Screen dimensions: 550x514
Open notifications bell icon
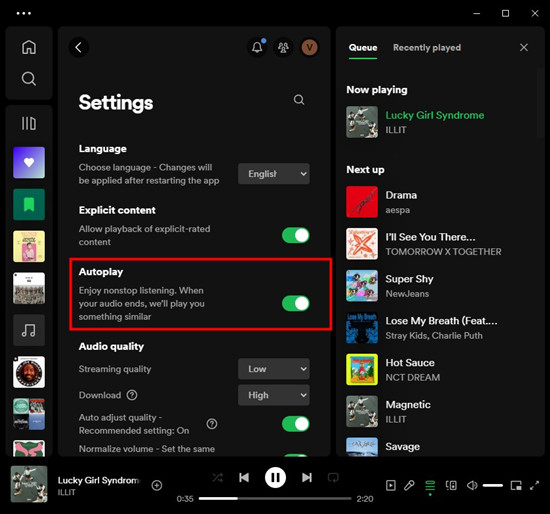click(x=257, y=47)
